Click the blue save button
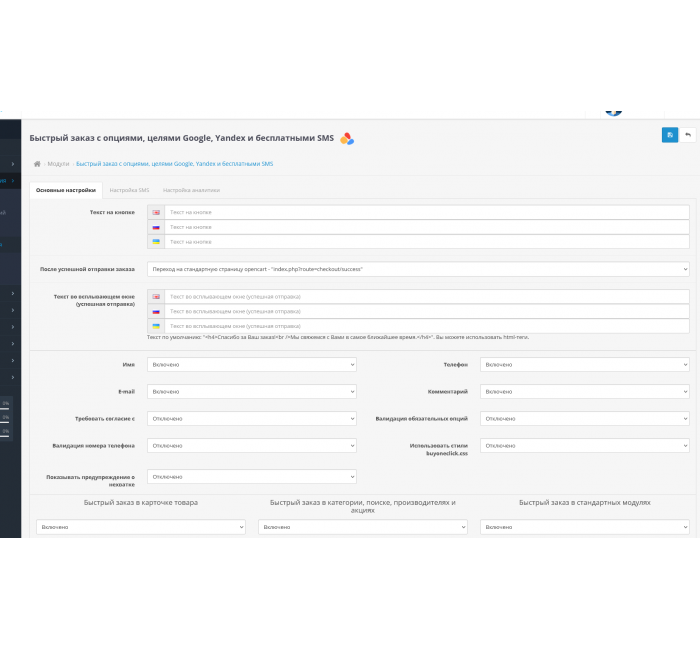700x650 pixels. pos(670,135)
